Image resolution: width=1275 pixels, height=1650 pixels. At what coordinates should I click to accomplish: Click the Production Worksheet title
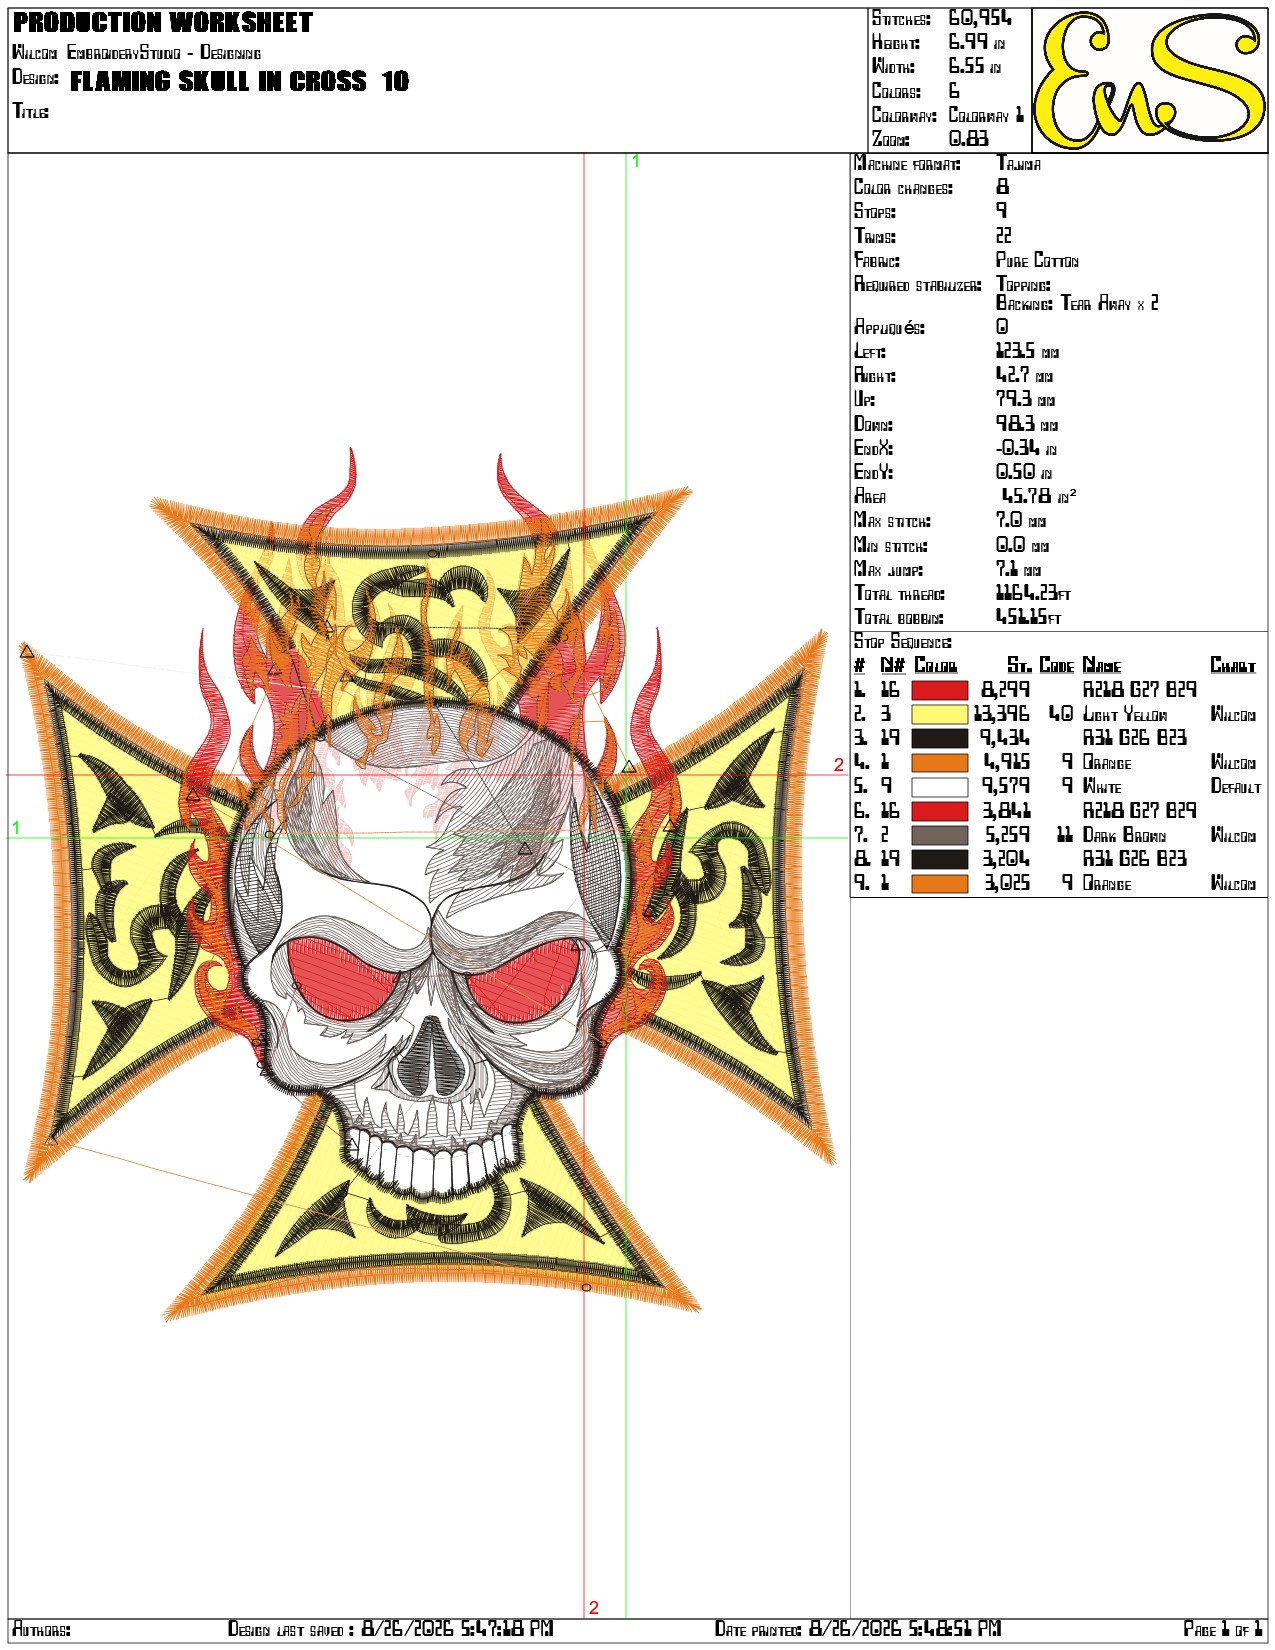(x=163, y=22)
